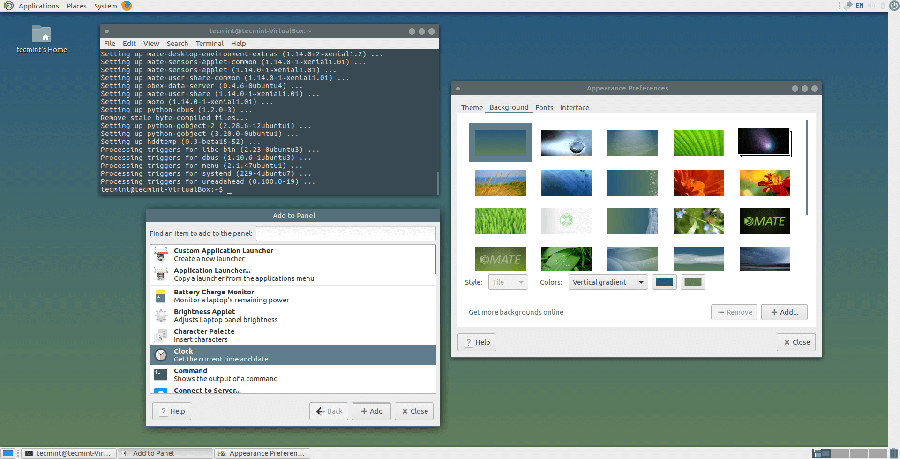Image resolution: width=900 pixels, height=459 pixels.
Task: Switch to the Theme tab
Action: (x=470, y=107)
